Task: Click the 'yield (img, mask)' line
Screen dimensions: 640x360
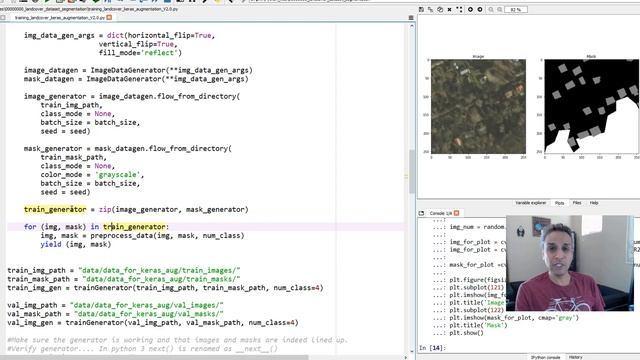Action: pos(76,244)
